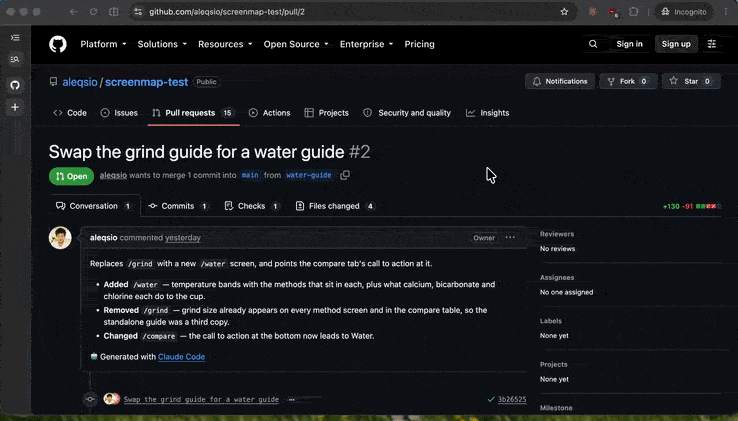
Task: Open the Pricing page link
Action: 419,44
